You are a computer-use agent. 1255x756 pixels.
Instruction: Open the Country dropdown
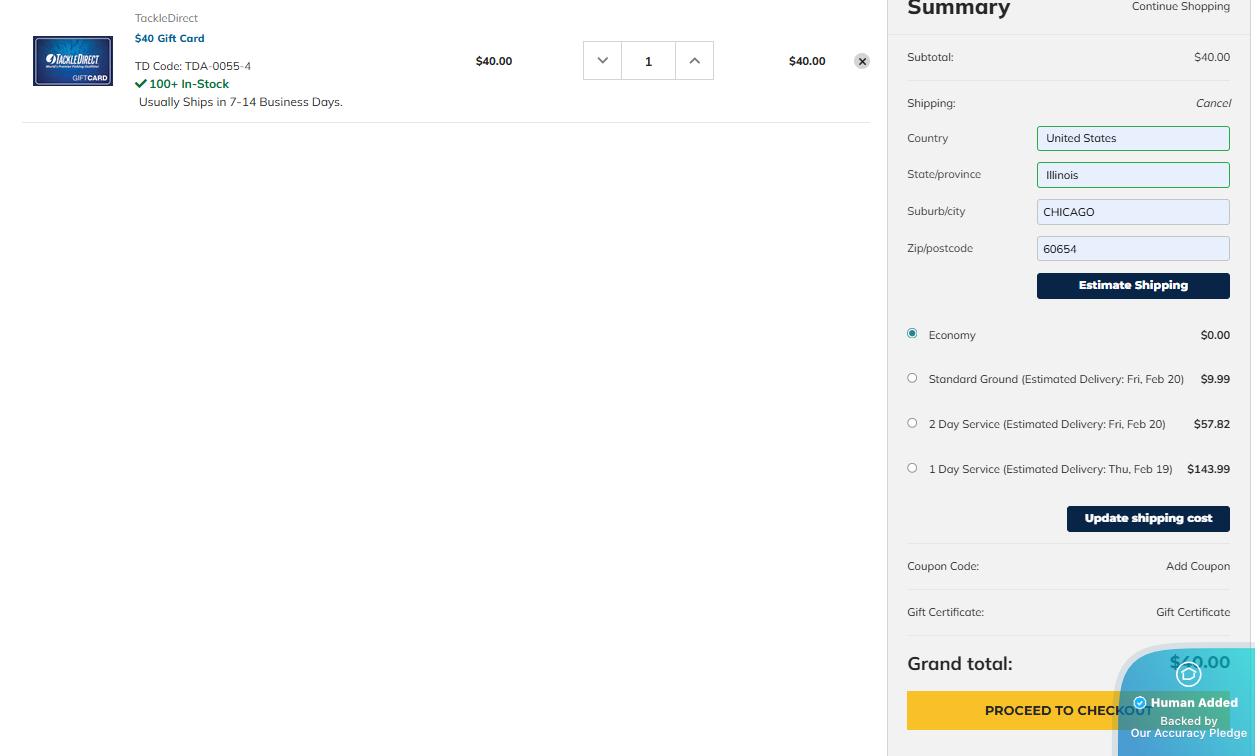1132,138
